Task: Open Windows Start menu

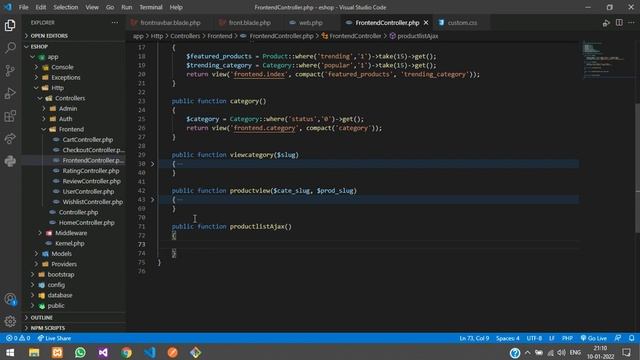Action: click(x=10, y=352)
